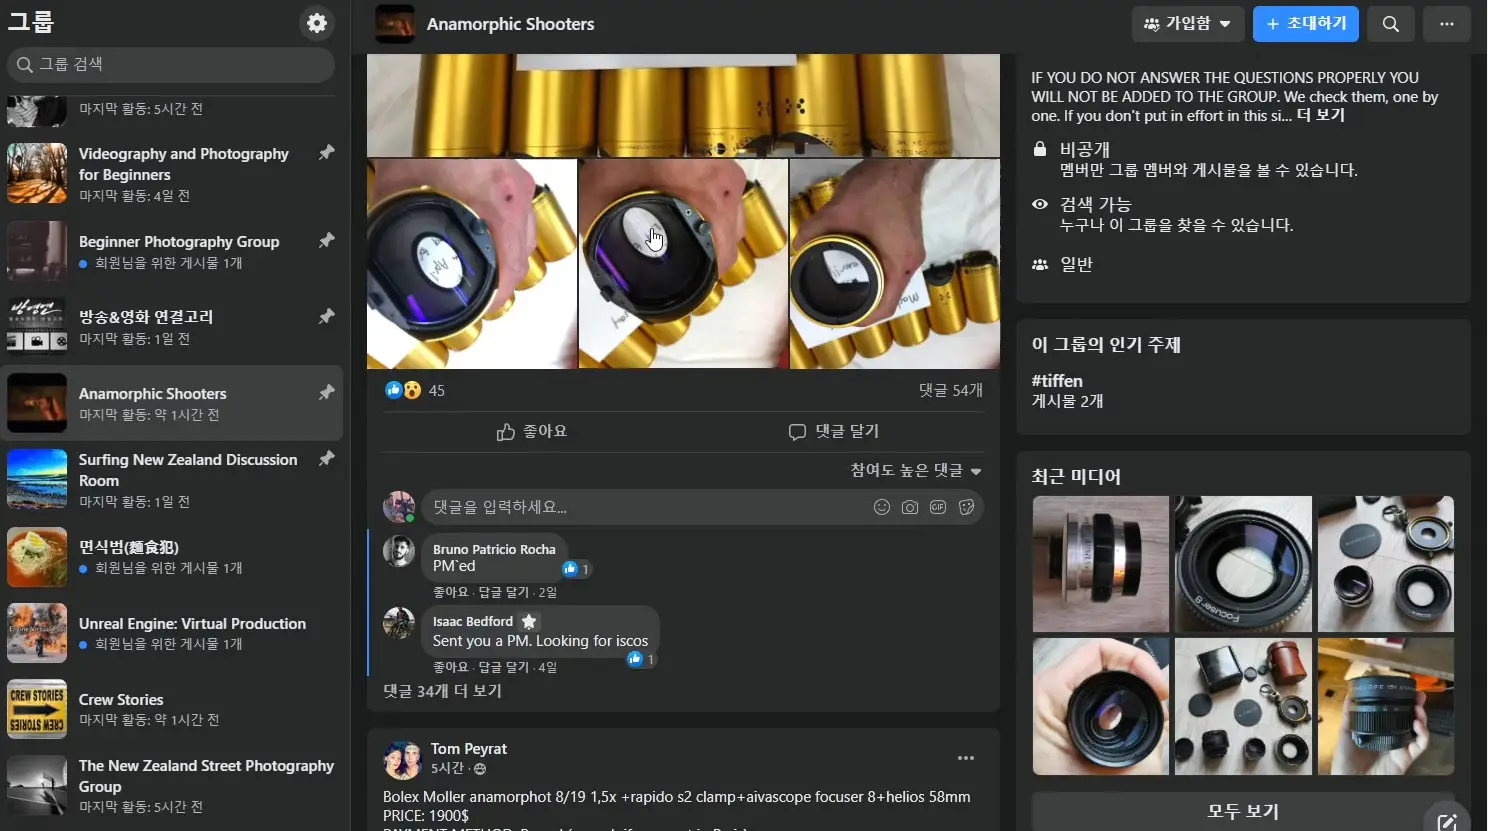Viewport: 1488px width, 831px height.
Task: Open Tom Peyrat post options menu
Action: tap(965, 758)
